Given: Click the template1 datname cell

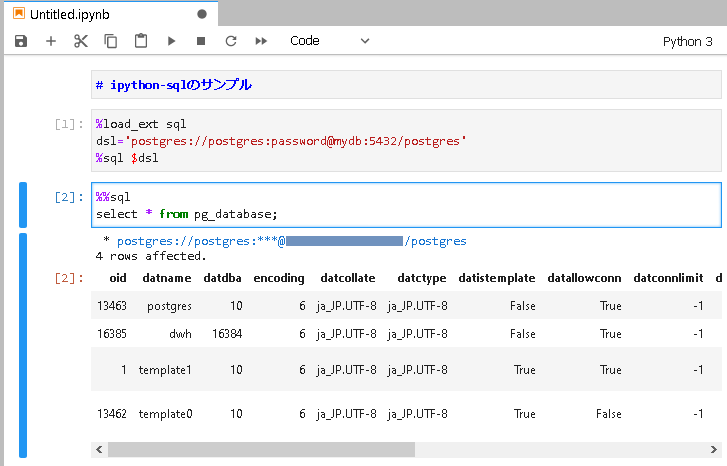Looking at the screenshot, I should tap(165, 370).
